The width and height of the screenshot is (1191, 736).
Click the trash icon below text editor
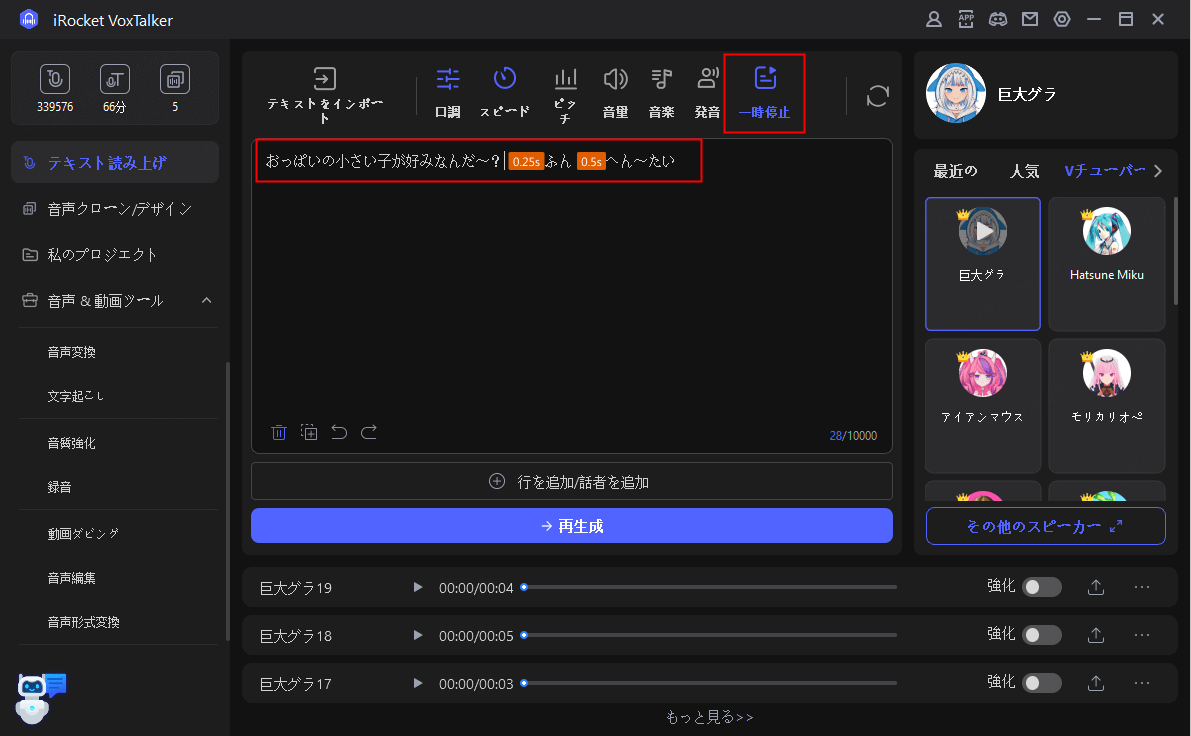point(279,432)
